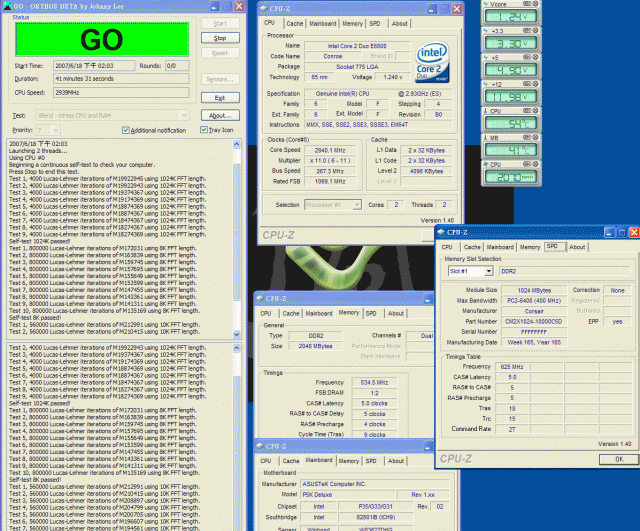Click the Rounds field showing 0/0

(x=177, y=66)
